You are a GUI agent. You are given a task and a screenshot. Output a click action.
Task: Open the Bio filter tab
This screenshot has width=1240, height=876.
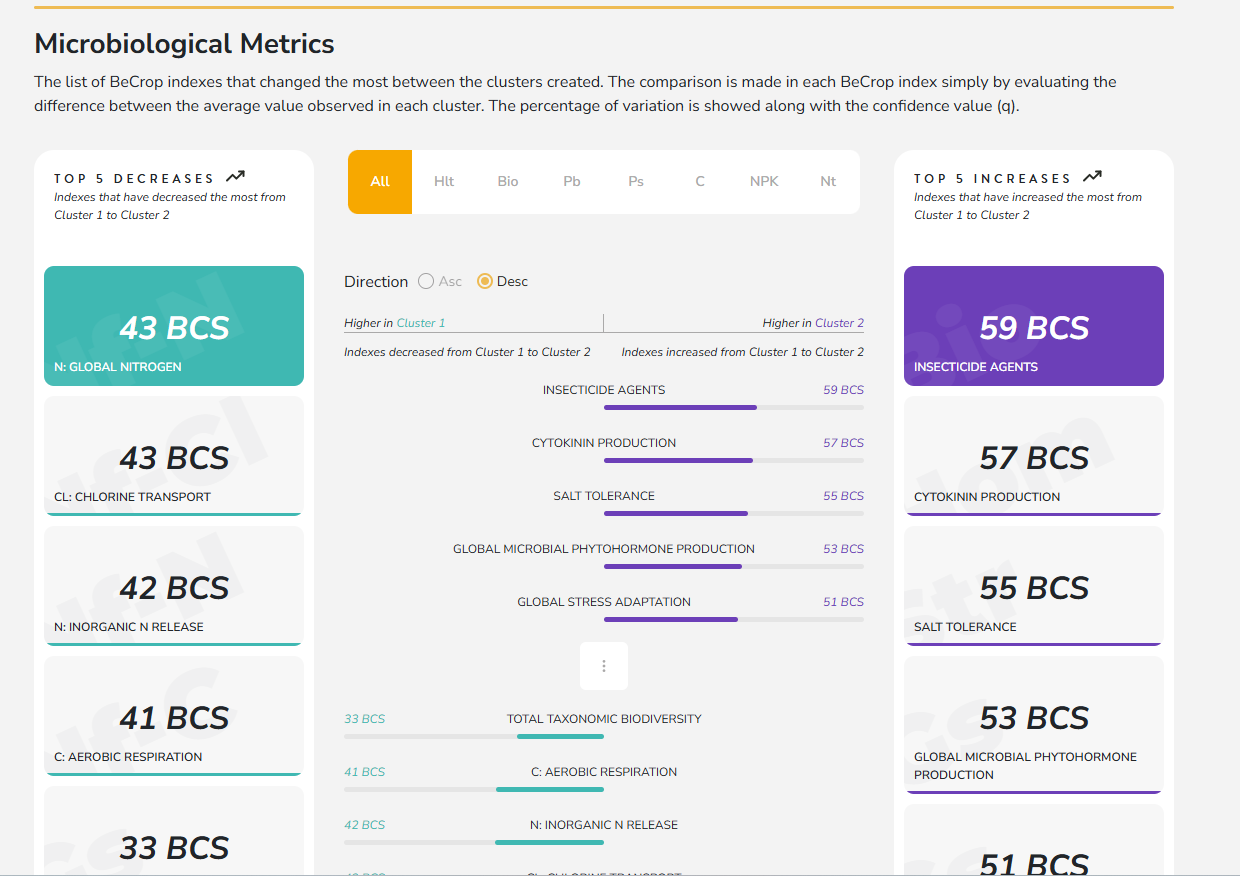pos(508,182)
